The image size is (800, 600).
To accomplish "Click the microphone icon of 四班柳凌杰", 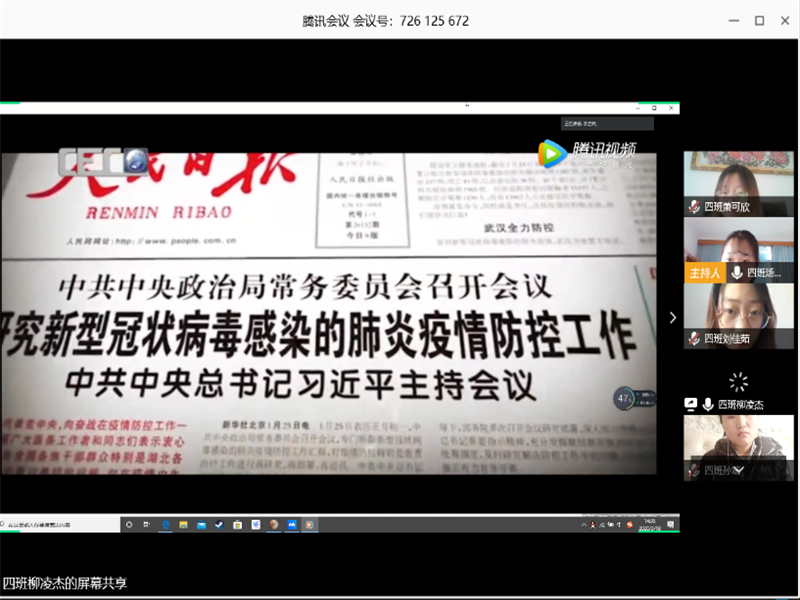I will point(708,405).
